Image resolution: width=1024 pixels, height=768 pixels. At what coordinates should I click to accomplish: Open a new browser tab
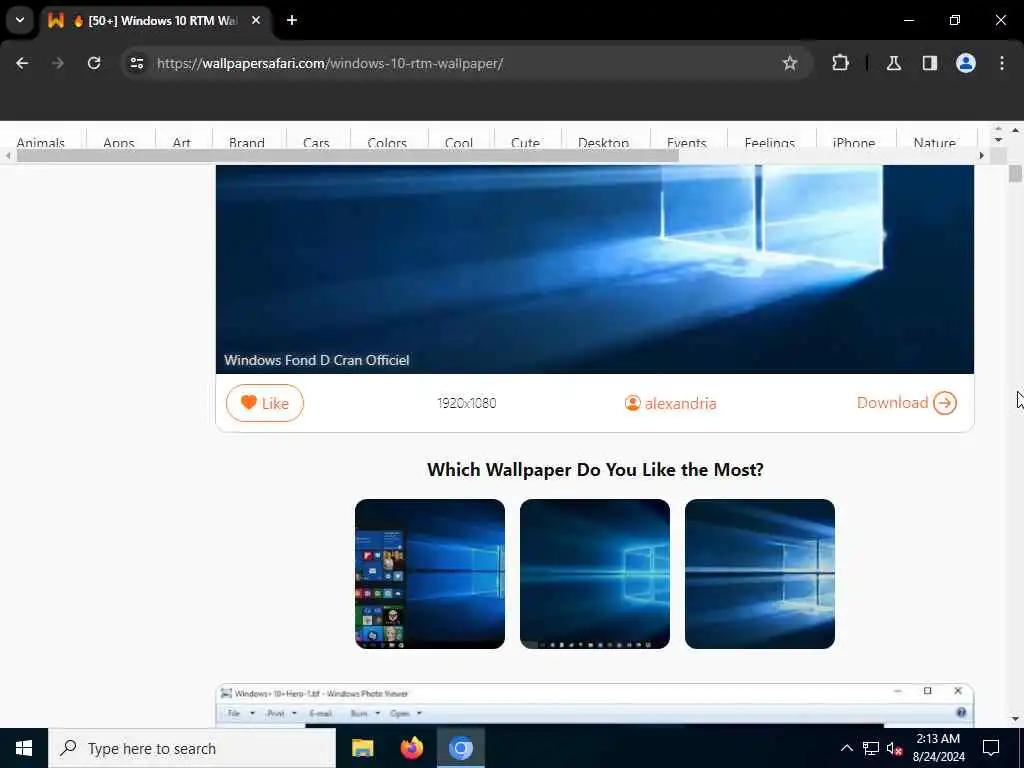pos(292,20)
